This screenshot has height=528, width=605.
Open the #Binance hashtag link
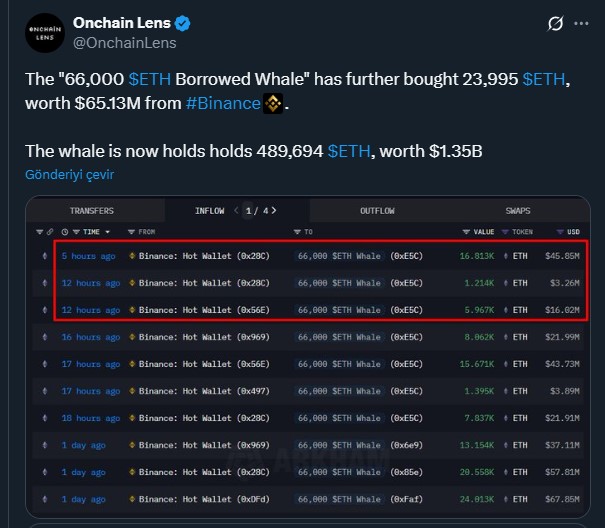tap(223, 104)
